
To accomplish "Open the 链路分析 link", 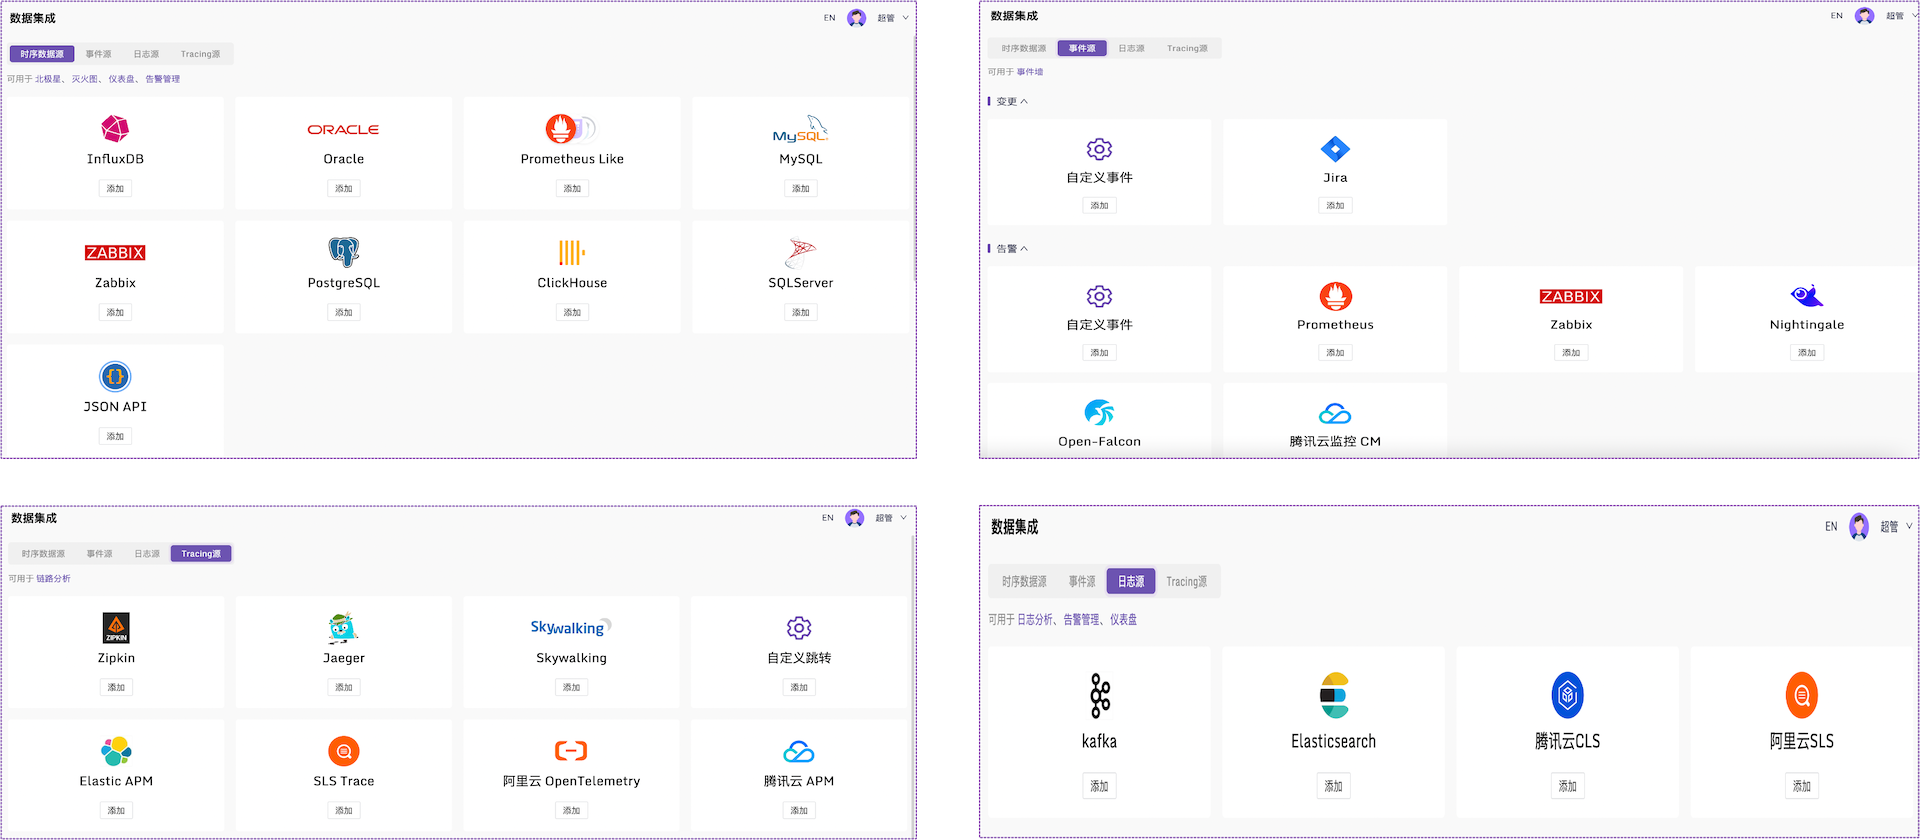I will coord(53,579).
